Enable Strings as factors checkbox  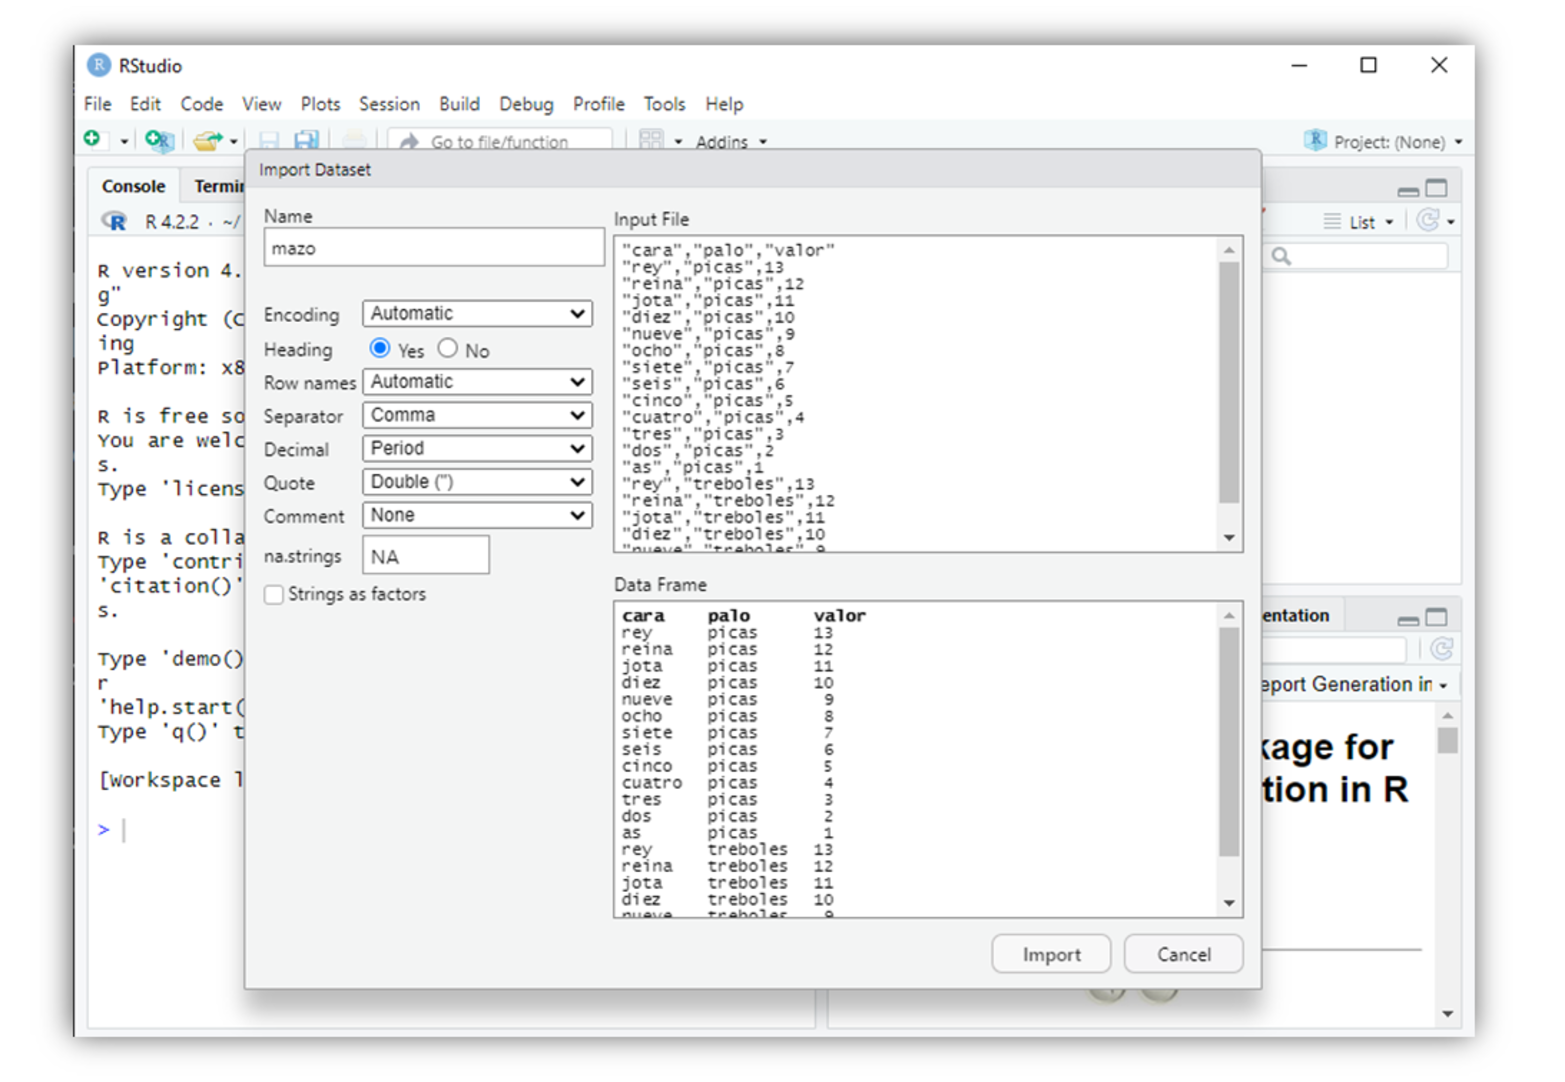(274, 595)
